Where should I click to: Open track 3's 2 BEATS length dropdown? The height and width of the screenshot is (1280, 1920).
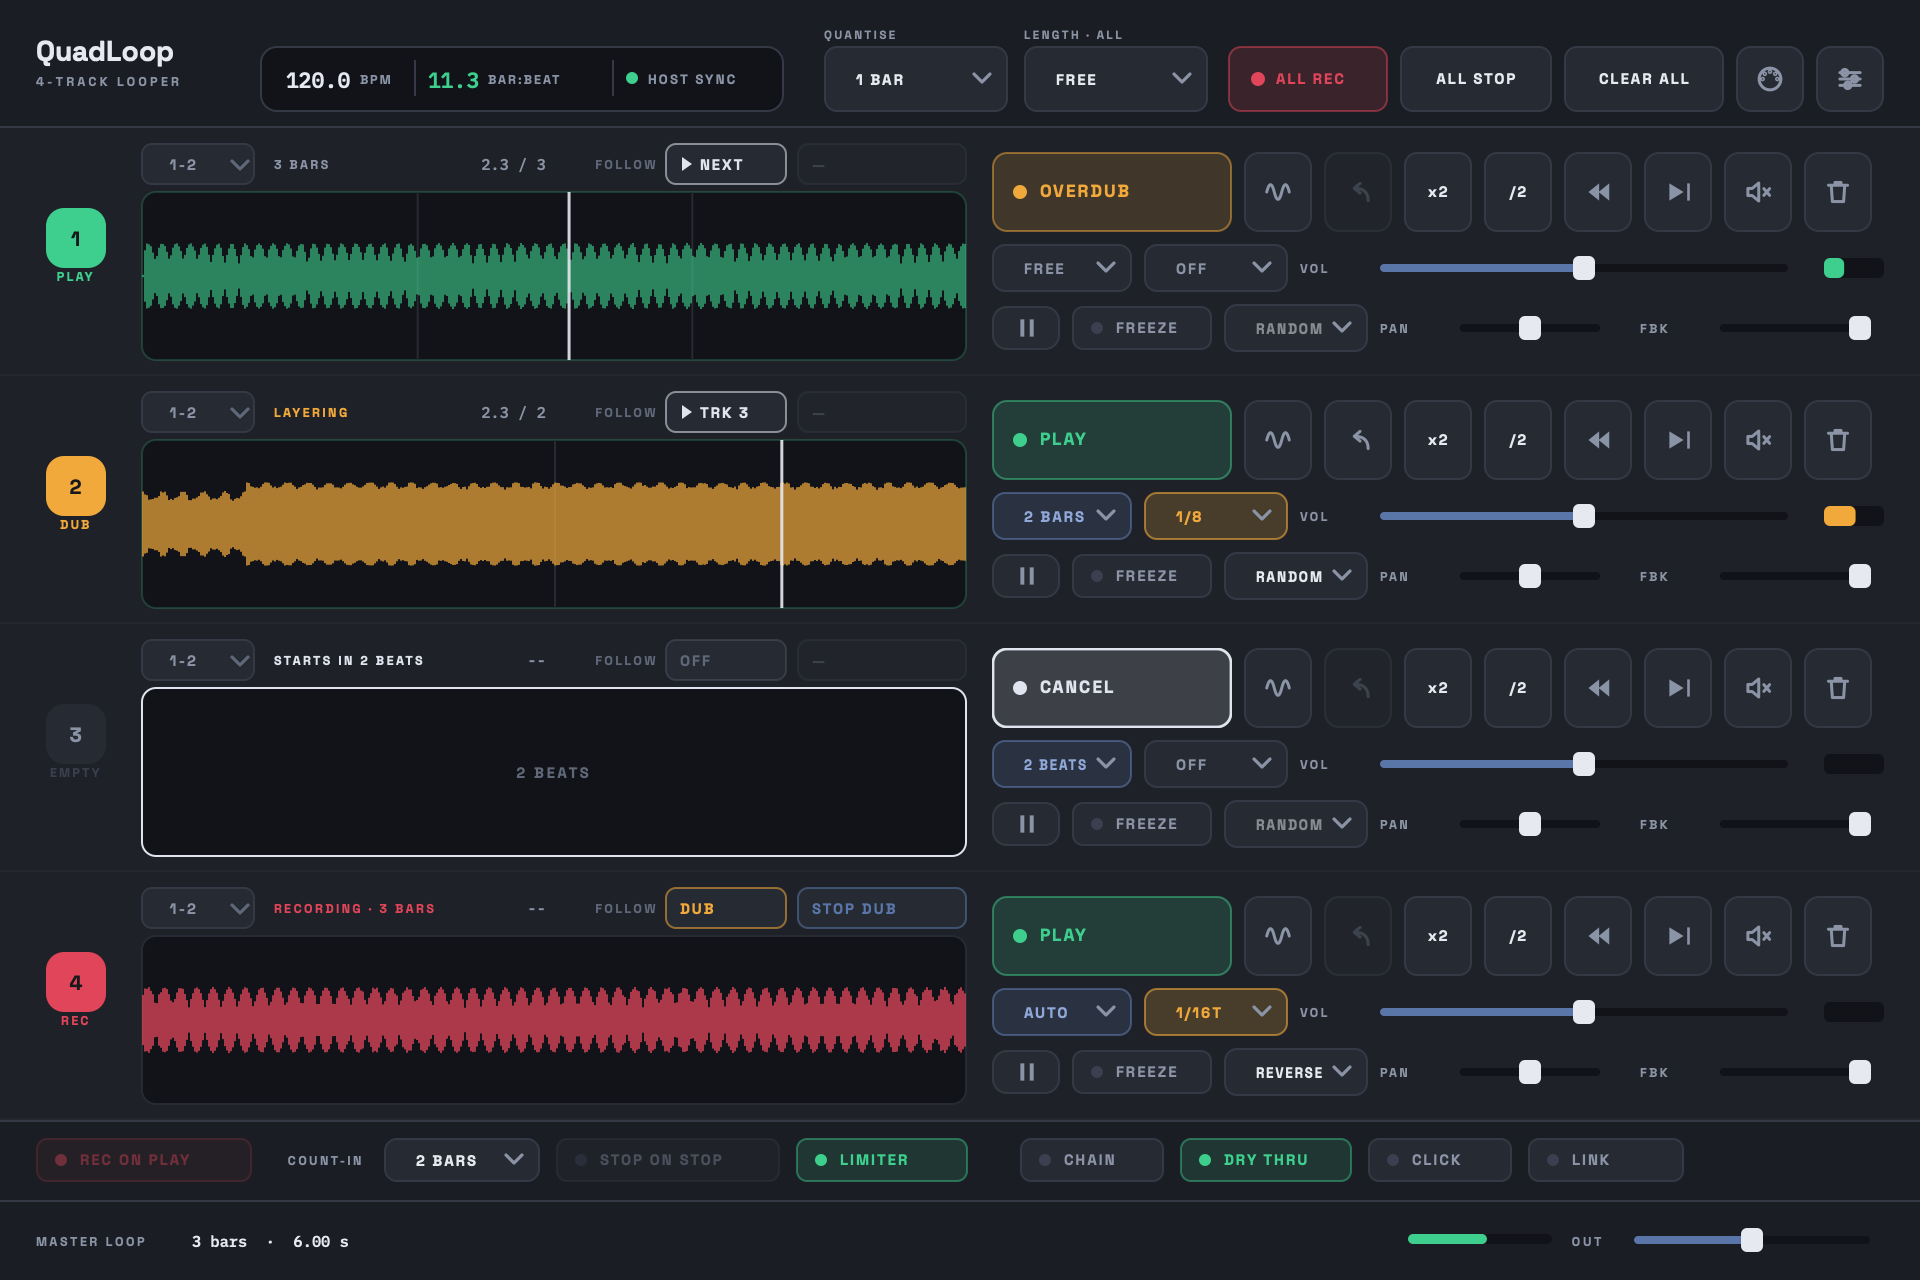(x=1061, y=764)
